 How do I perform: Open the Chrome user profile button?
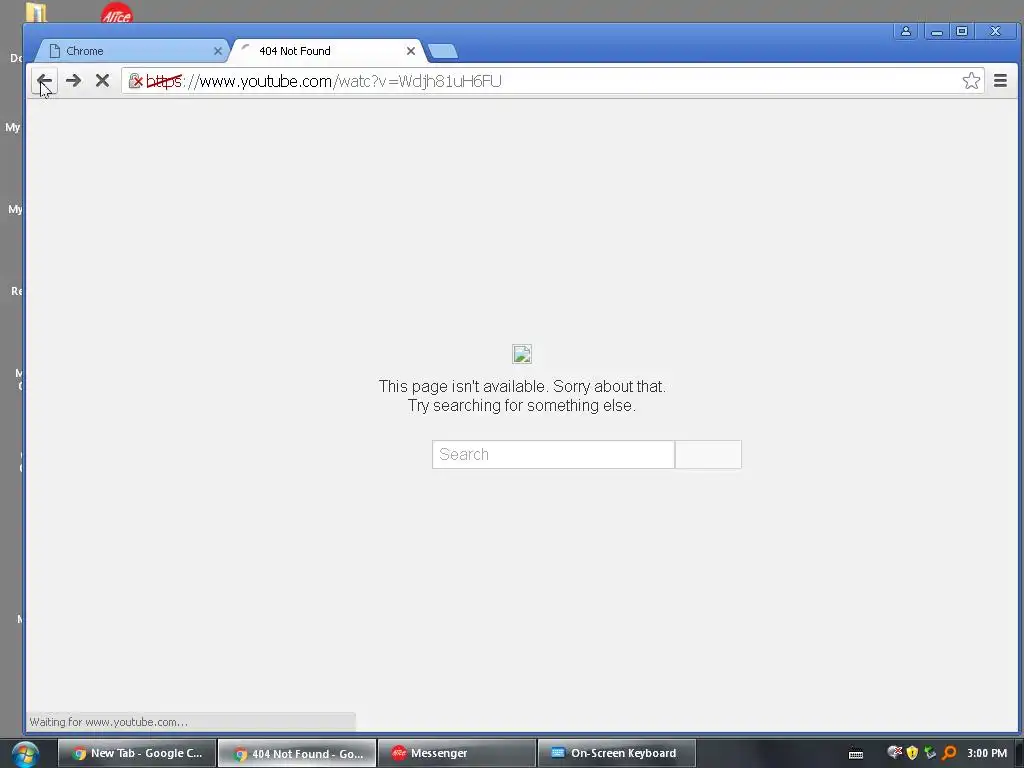[906, 31]
